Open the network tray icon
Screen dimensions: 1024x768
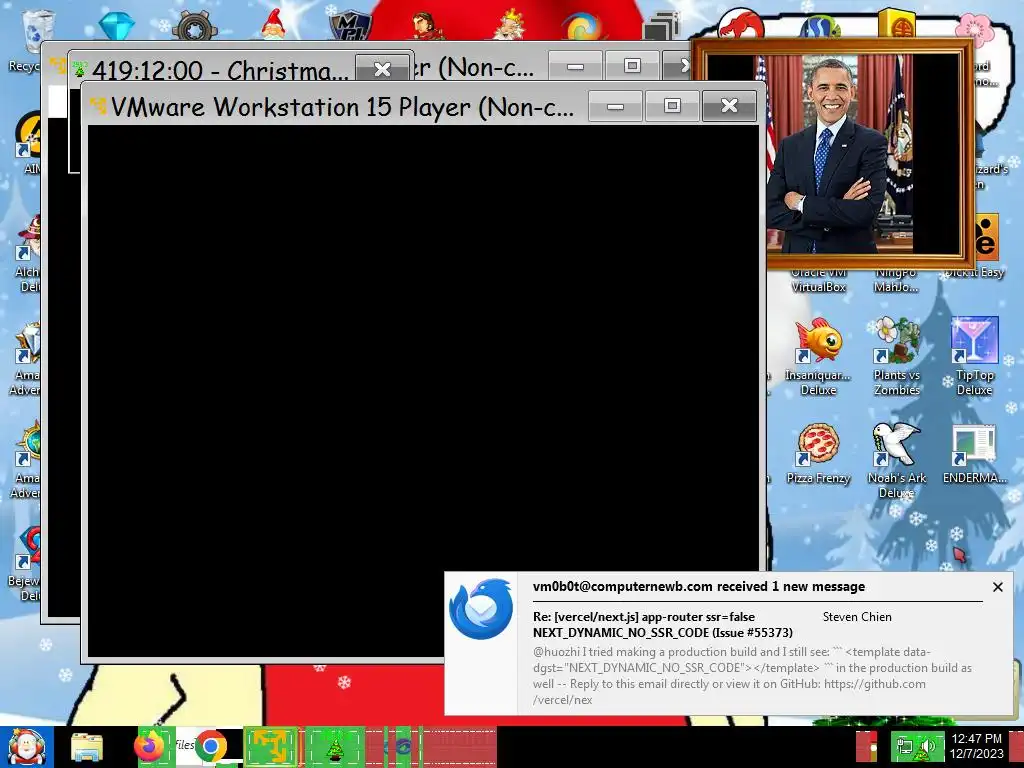[x=905, y=747]
